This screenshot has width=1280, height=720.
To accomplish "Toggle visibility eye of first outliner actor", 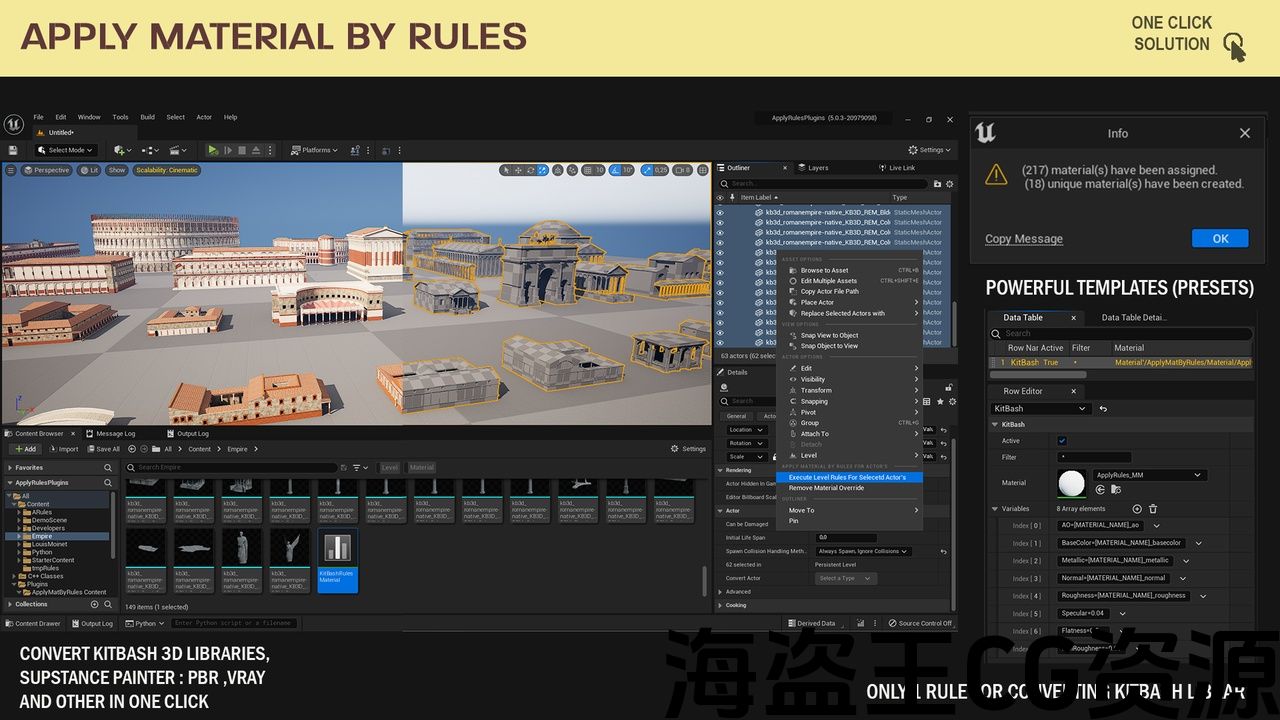I will tap(719, 212).
